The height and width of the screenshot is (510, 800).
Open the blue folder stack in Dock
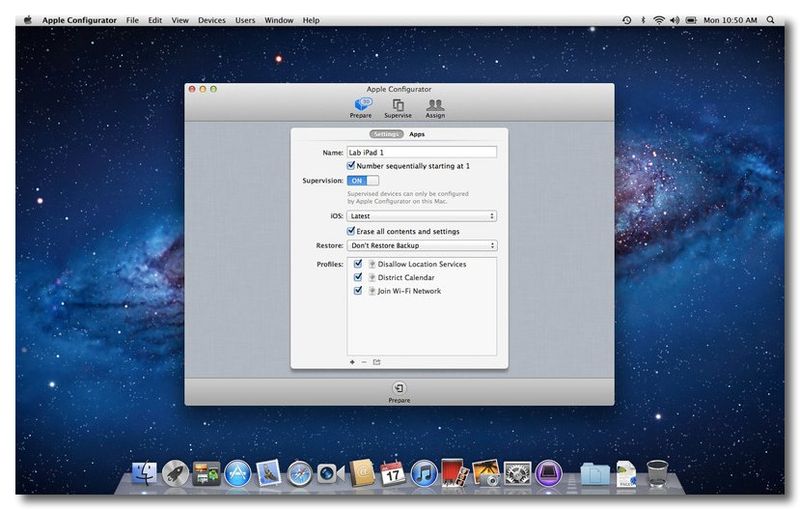click(x=595, y=473)
